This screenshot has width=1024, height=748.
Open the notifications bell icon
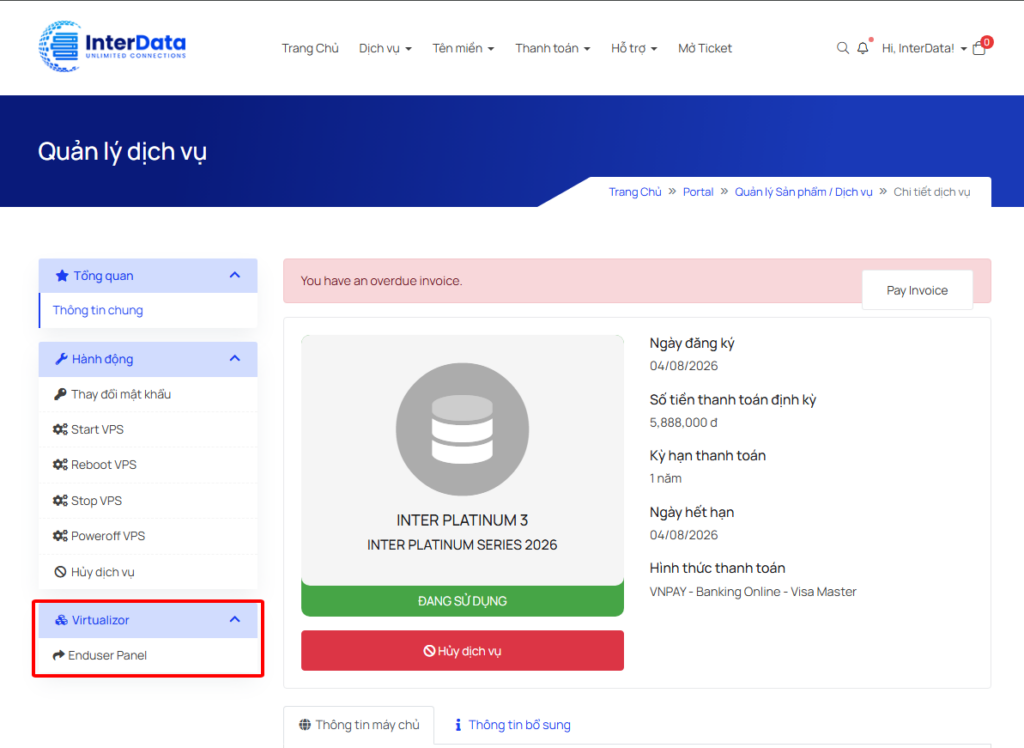pyautogui.click(x=863, y=48)
